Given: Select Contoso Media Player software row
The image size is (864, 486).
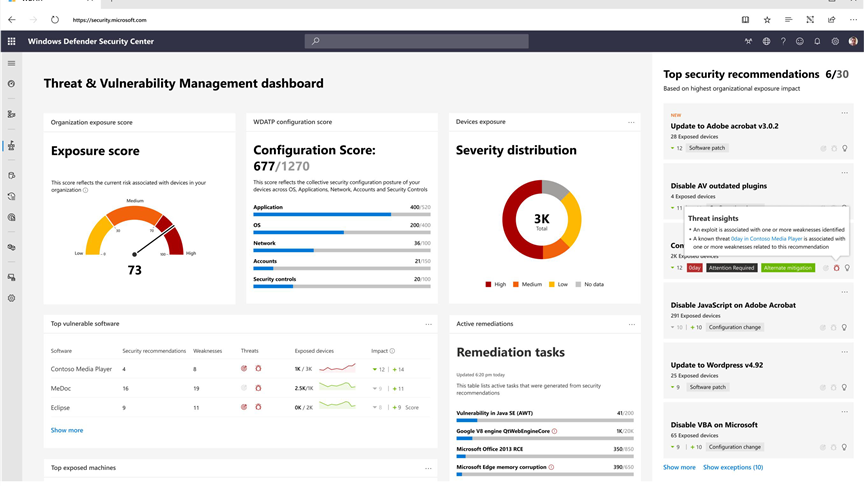Looking at the screenshot, I should tap(240, 369).
